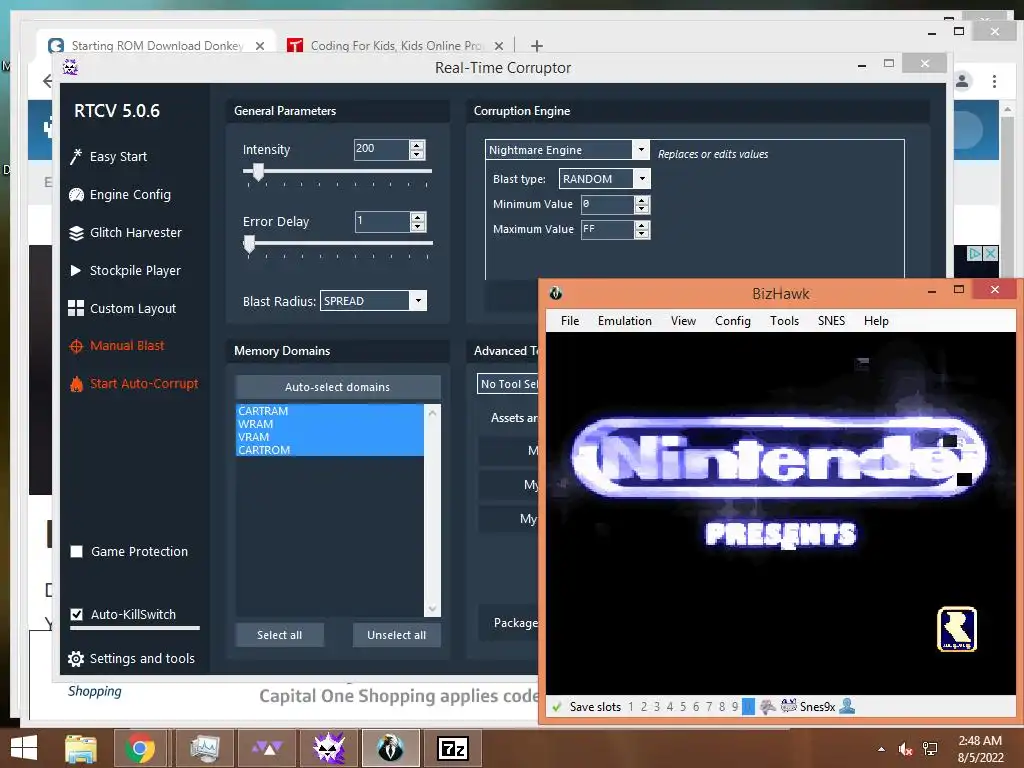Decrease Error Delay with down arrow
The width and height of the screenshot is (1024, 768).
point(418,226)
